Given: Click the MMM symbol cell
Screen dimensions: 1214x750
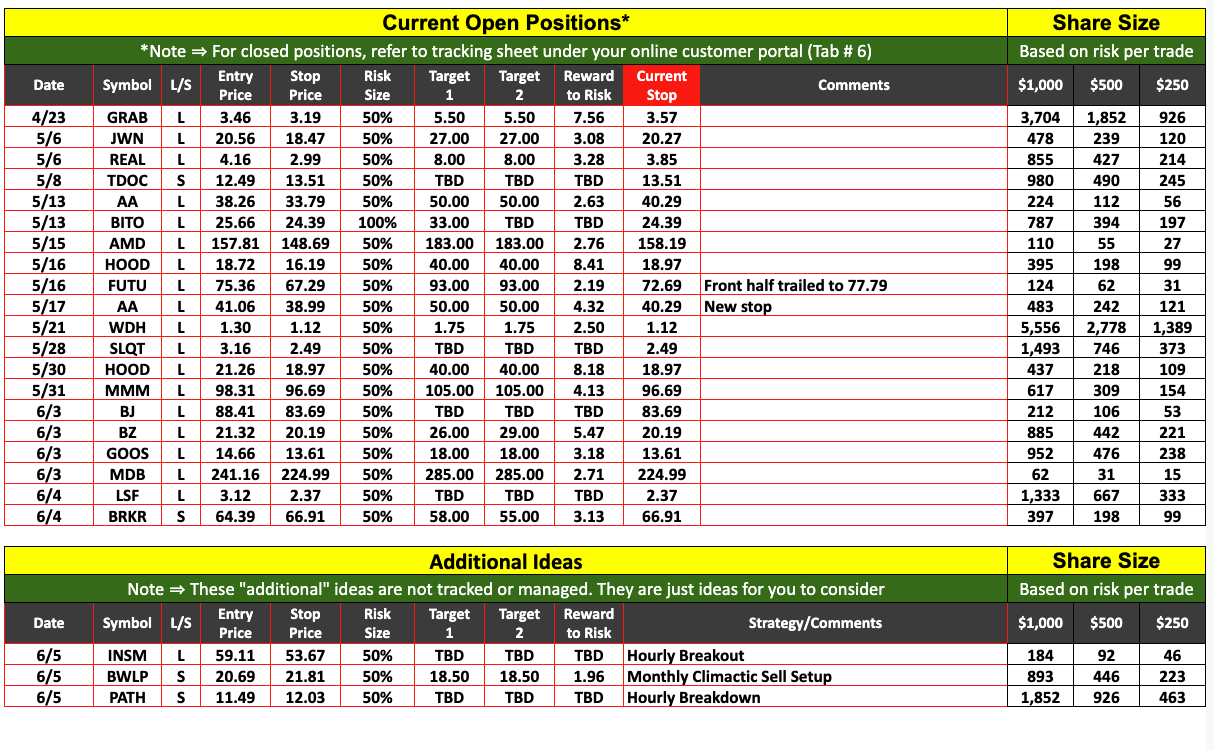Looking at the screenshot, I should point(127,390).
